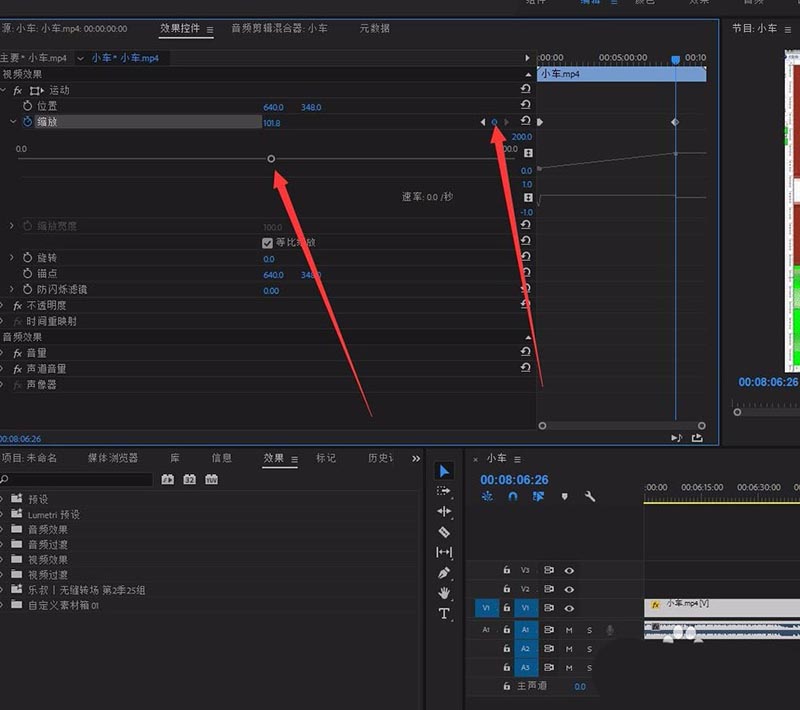Open timeline 小车 panel menu icon

[517, 460]
